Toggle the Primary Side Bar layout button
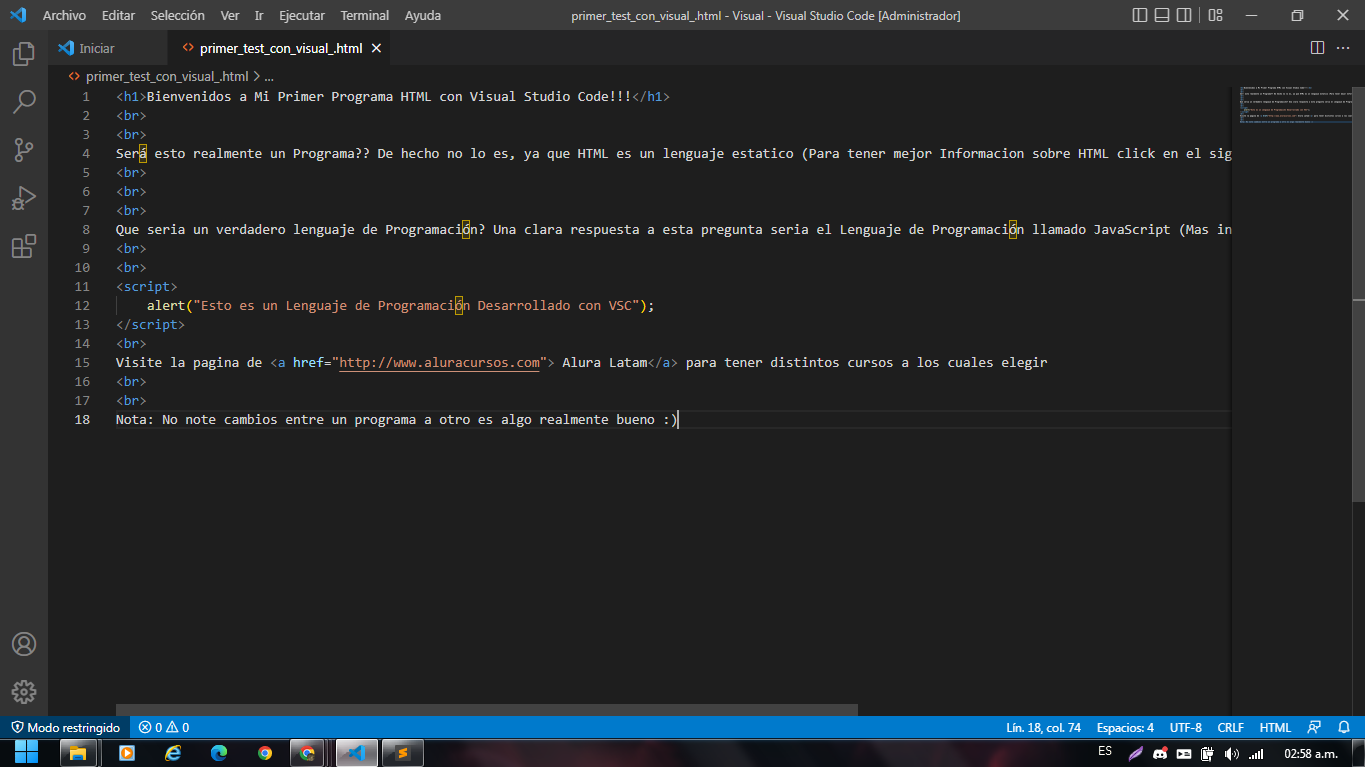This screenshot has width=1365, height=767. tap(1140, 15)
